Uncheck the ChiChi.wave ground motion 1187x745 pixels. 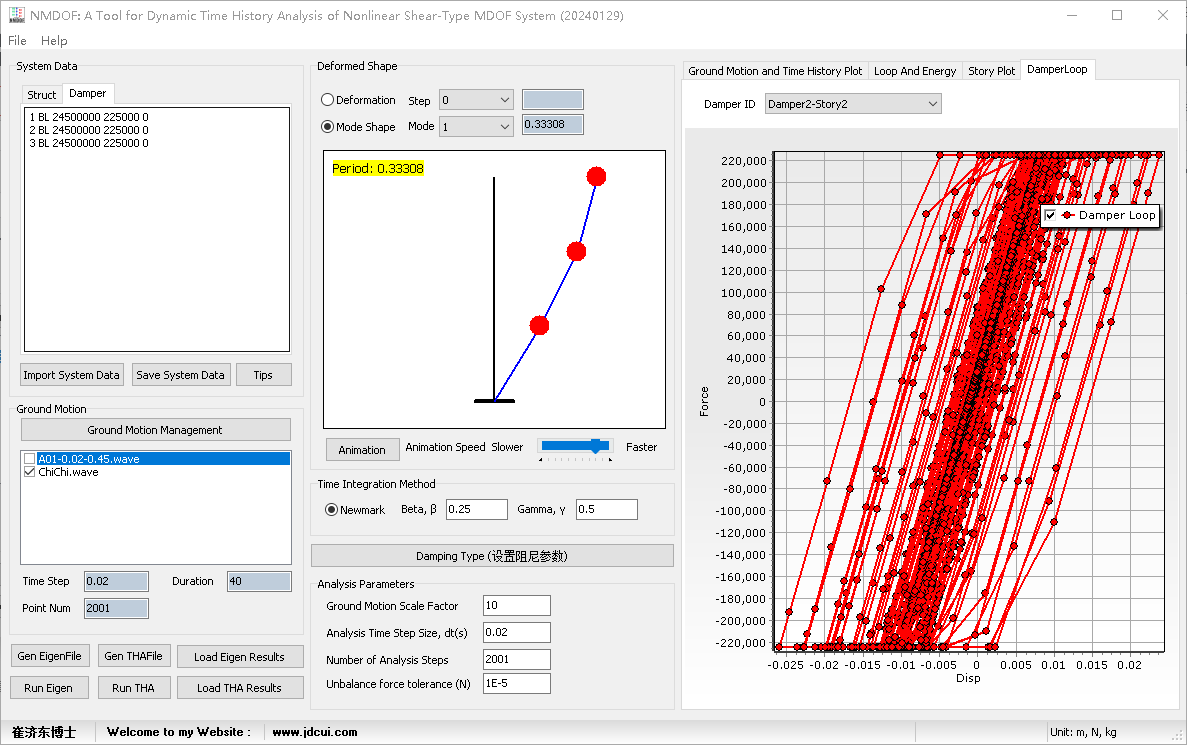[x=30, y=472]
